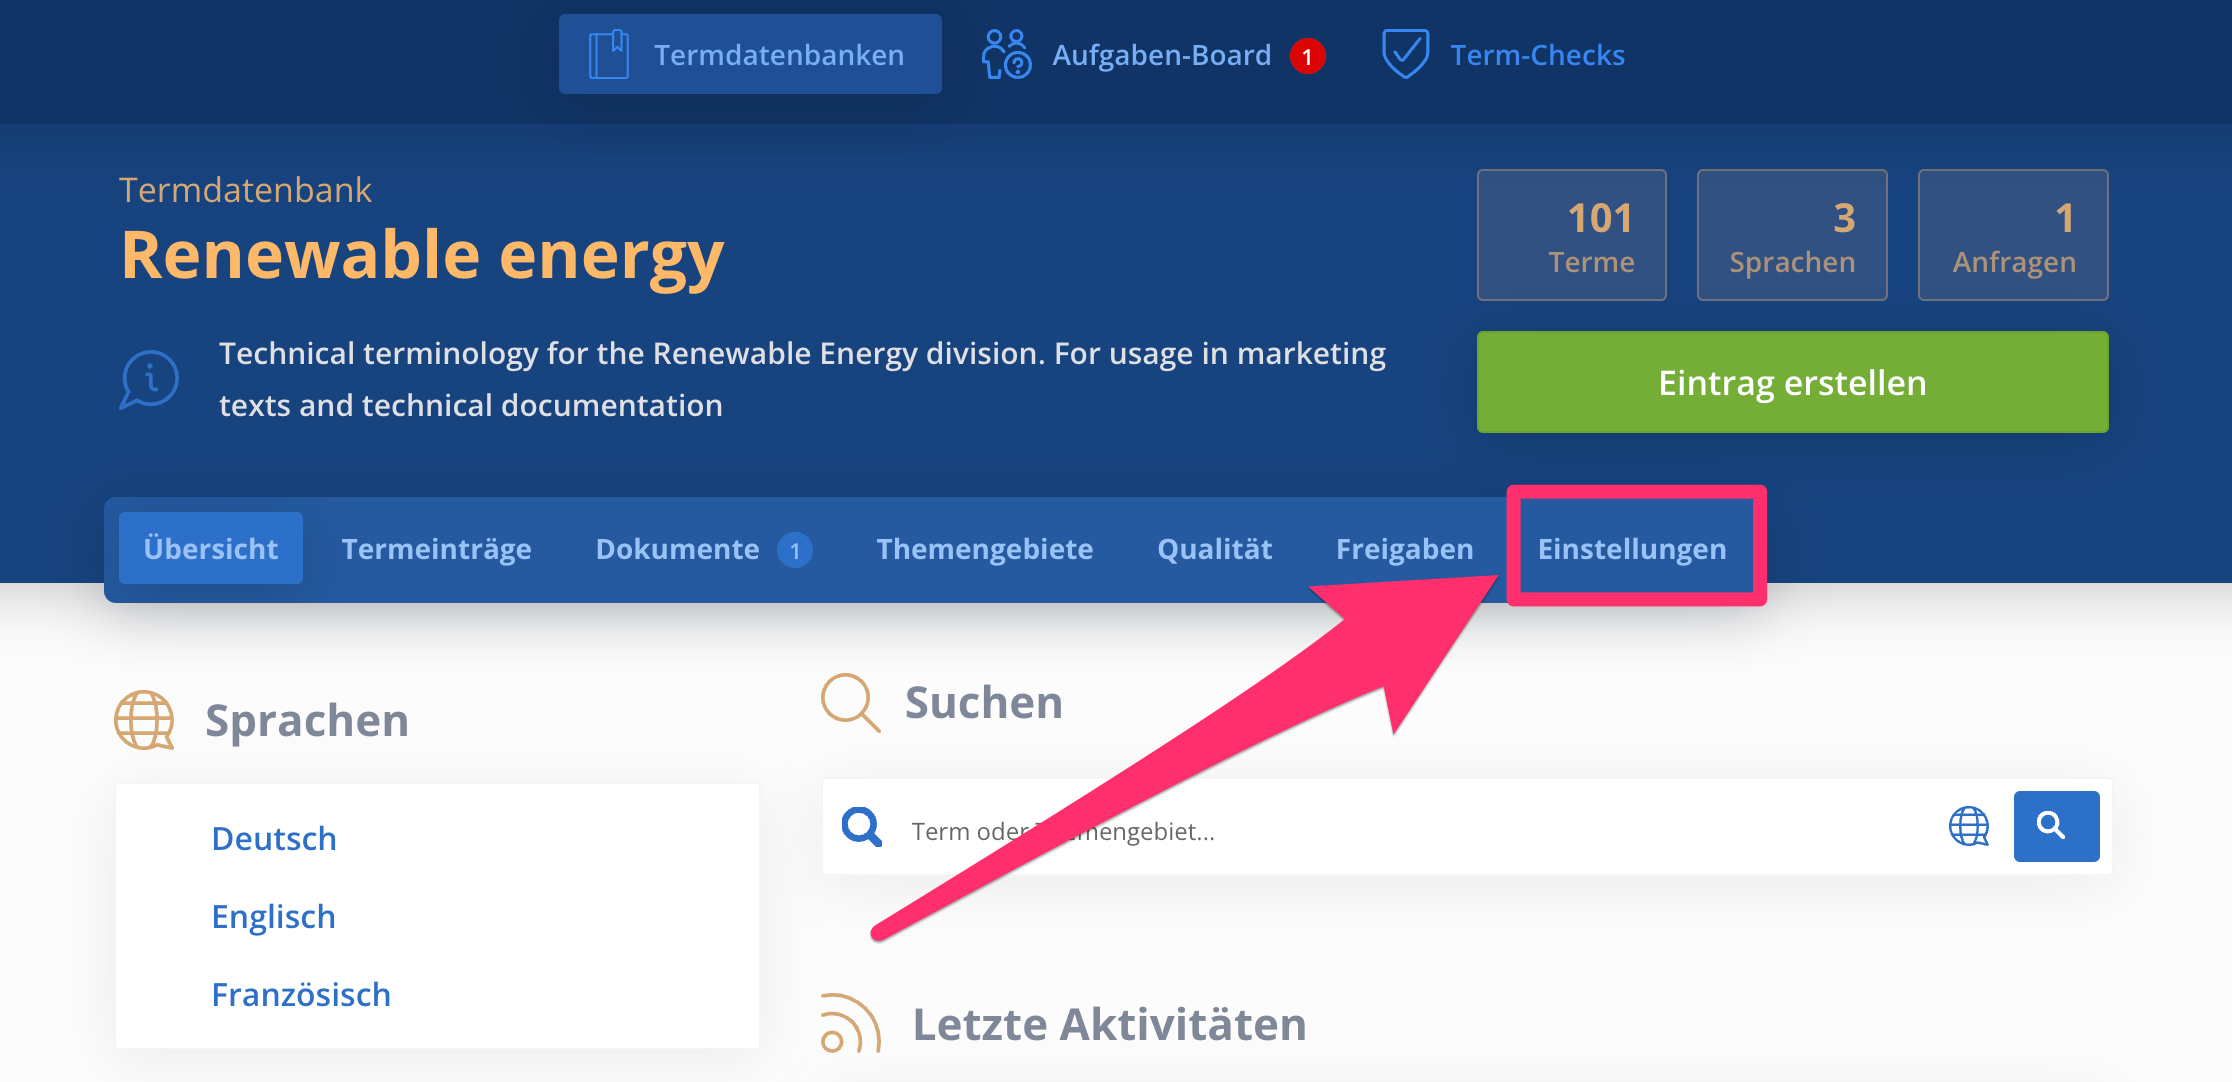Select the Deutsch language link
2232x1082 pixels.
[x=274, y=838]
